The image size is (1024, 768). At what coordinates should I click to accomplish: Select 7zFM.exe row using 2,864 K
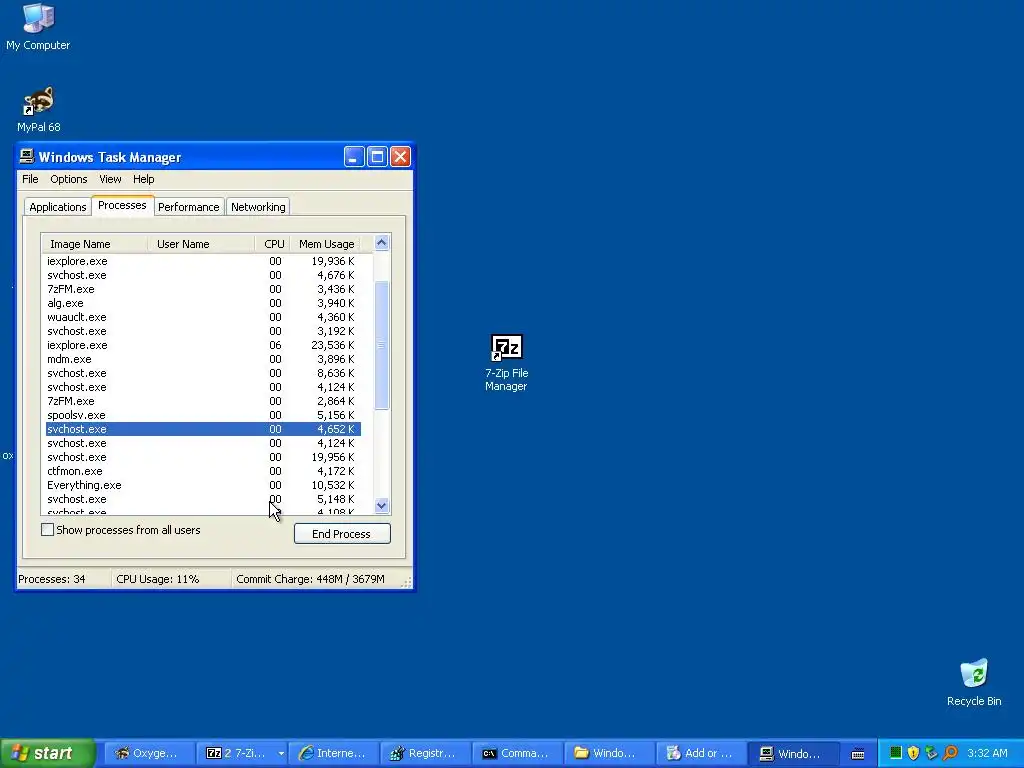(203, 401)
